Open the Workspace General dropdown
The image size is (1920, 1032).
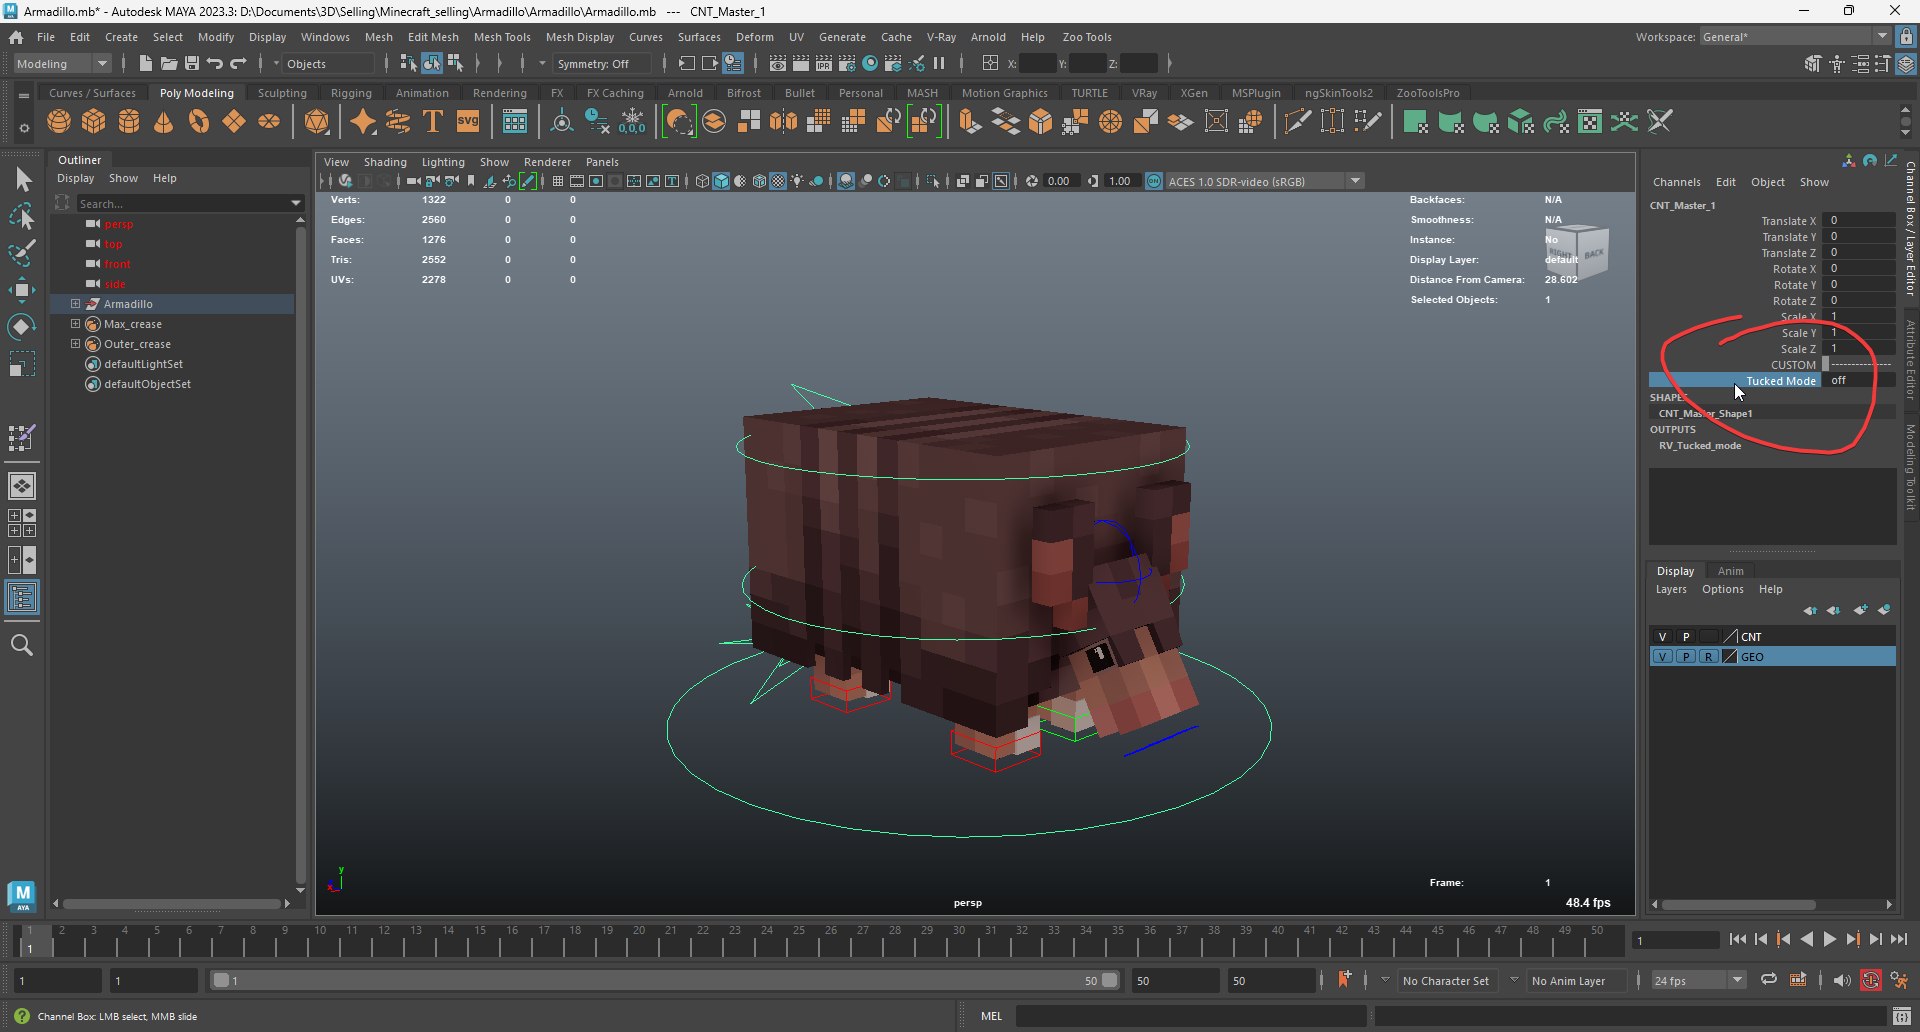tap(1795, 37)
